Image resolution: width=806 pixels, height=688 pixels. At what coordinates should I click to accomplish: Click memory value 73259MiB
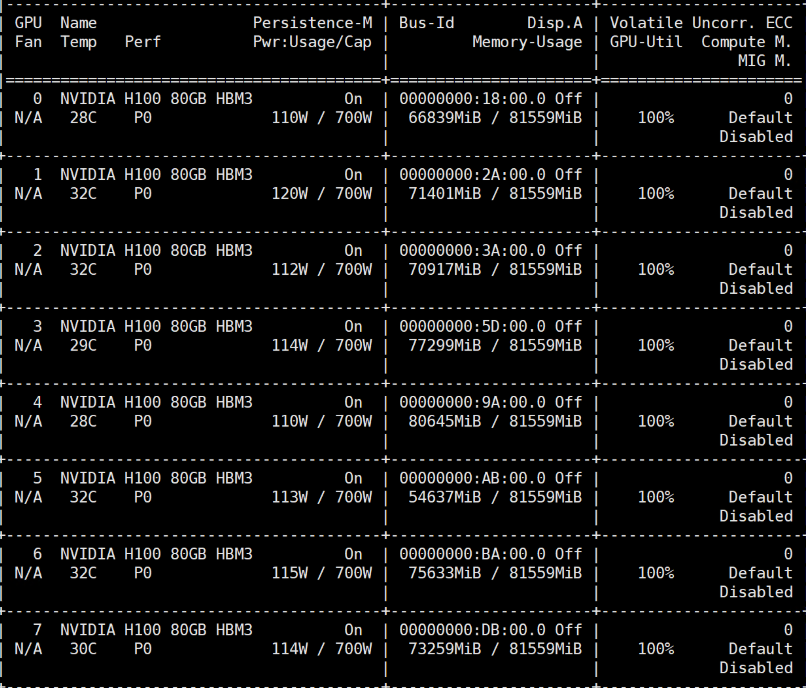pyautogui.click(x=445, y=649)
